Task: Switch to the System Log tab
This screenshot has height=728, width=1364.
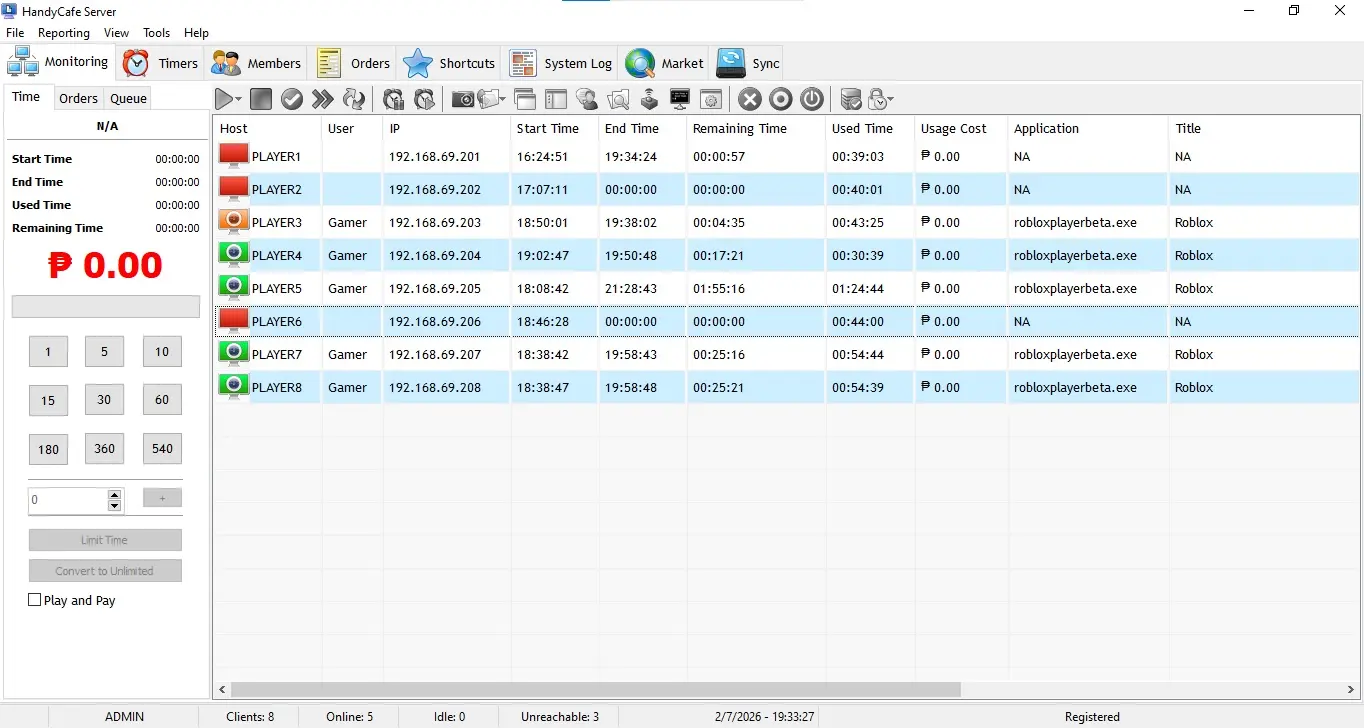Action: tap(561, 63)
